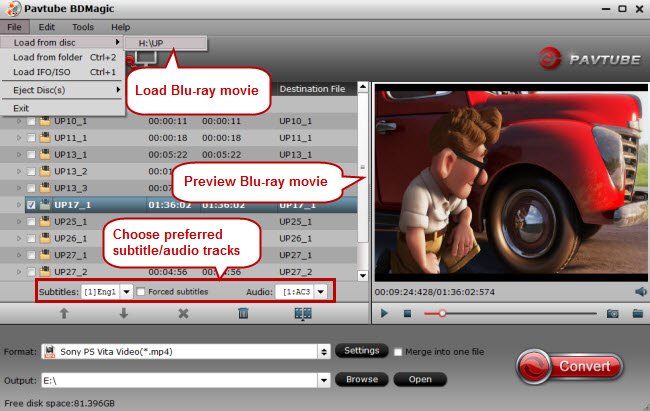
Task: Open the File menu
Action: pyautogui.click(x=15, y=27)
